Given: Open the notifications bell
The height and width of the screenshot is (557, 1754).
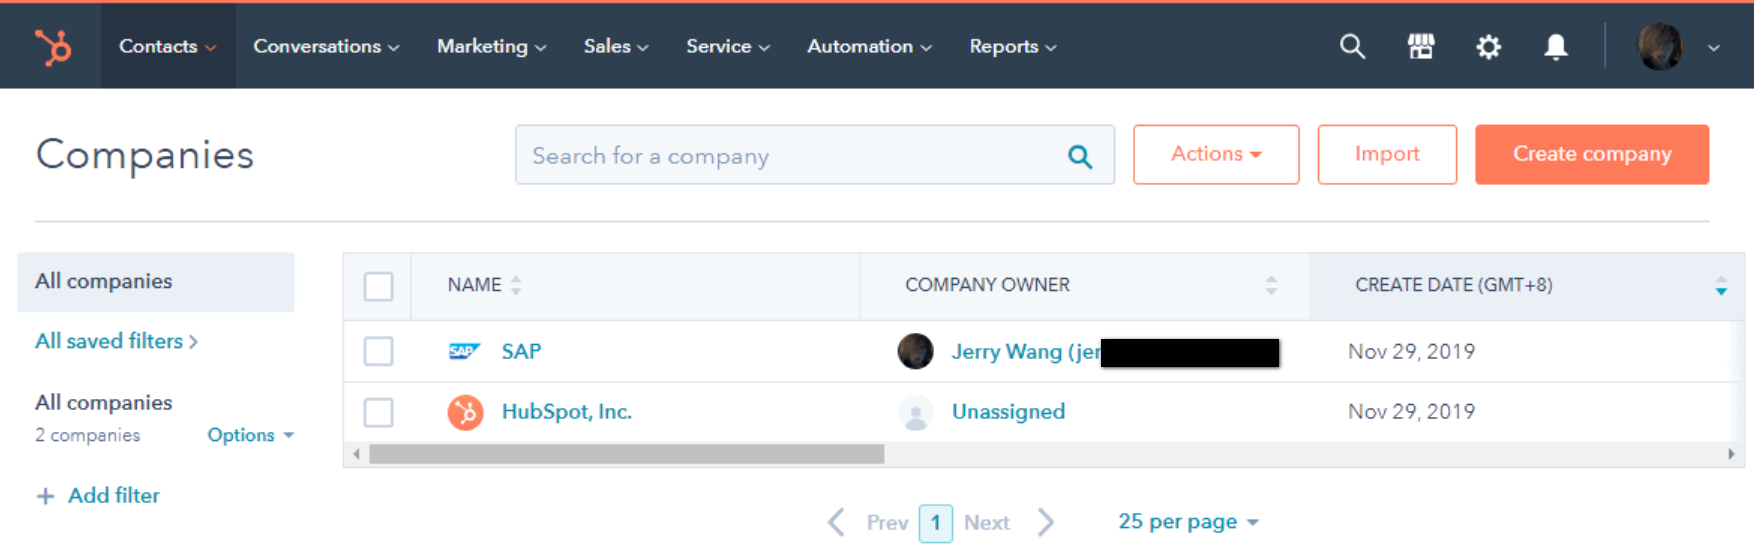Looking at the screenshot, I should (1555, 47).
